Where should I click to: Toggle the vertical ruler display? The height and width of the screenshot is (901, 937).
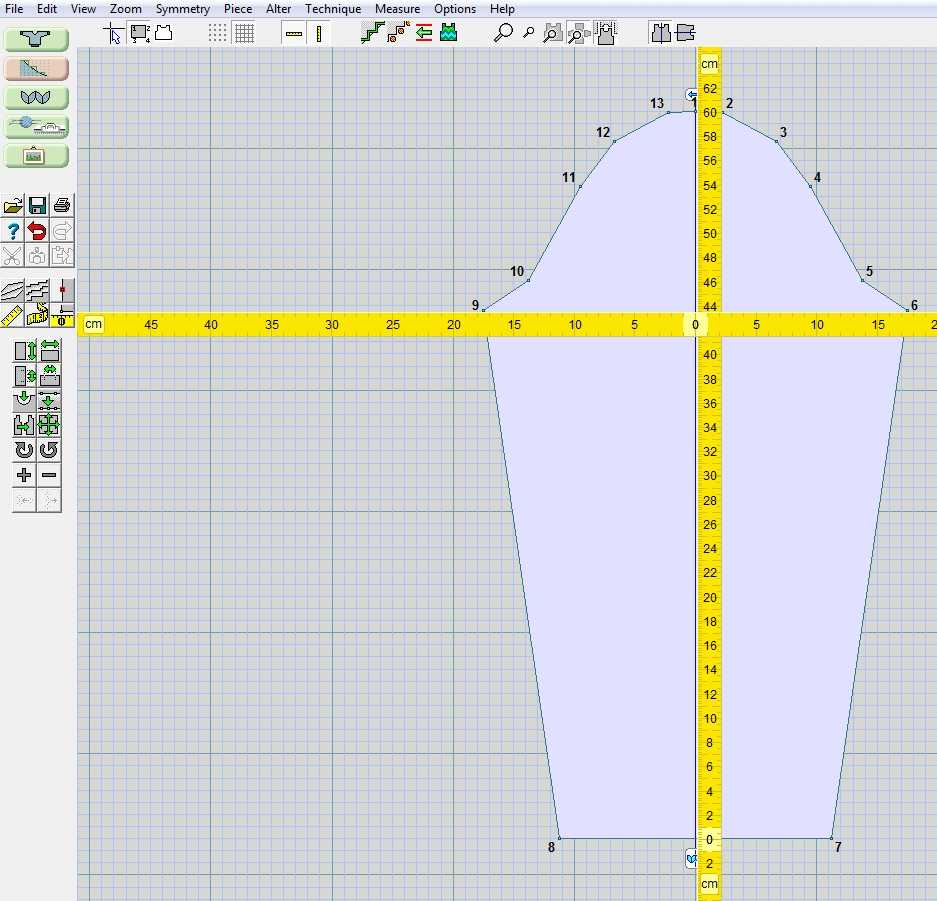click(319, 34)
